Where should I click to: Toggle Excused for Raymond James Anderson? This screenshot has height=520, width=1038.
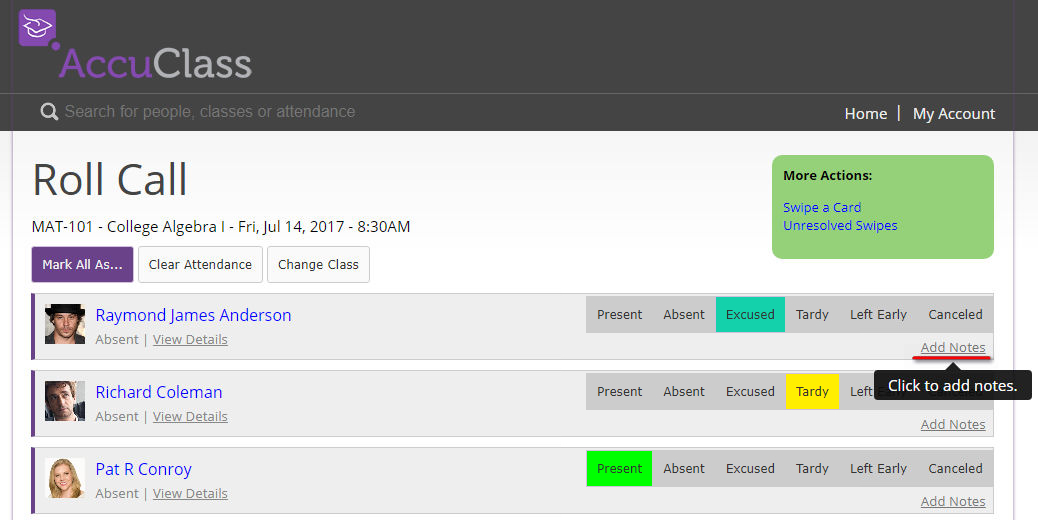[750, 315]
